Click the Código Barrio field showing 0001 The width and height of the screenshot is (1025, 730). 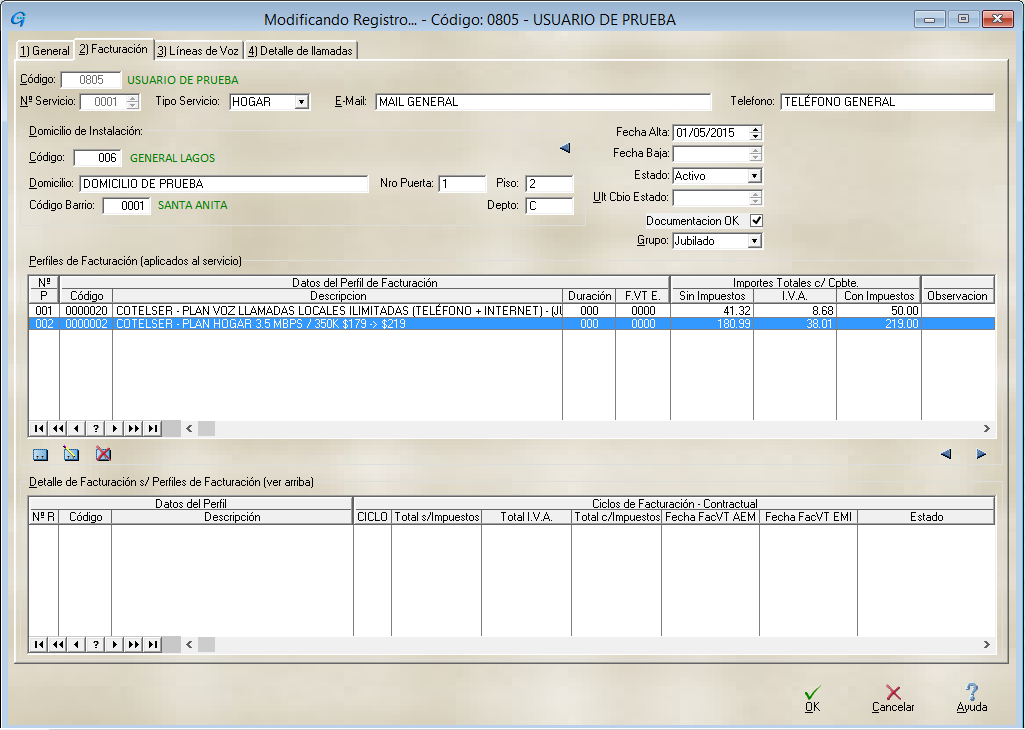click(x=126, y=206)
